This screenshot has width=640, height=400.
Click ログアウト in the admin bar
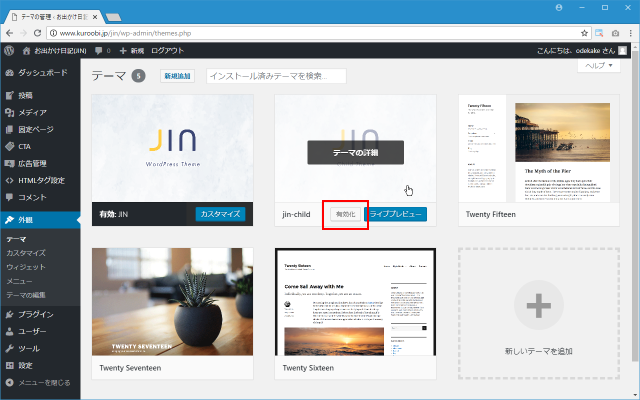[x=167, y=51]
